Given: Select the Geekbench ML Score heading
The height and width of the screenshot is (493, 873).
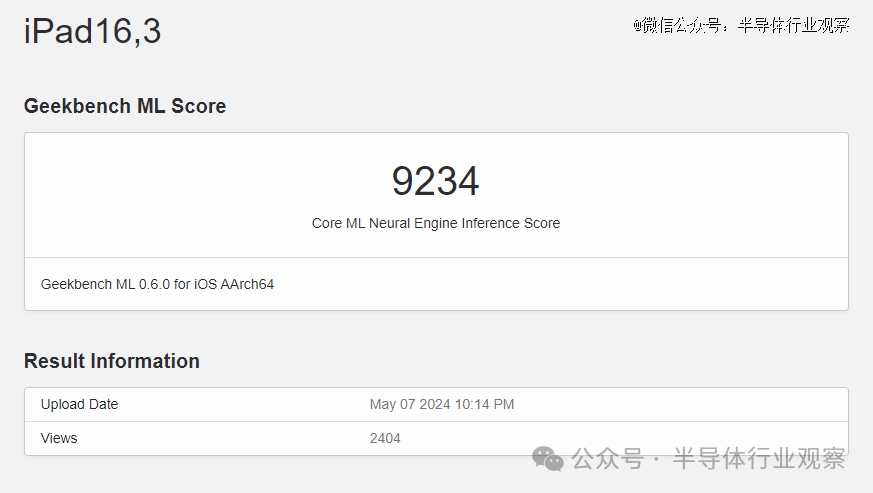Looking at the screenshot, I should click(125, 106).
